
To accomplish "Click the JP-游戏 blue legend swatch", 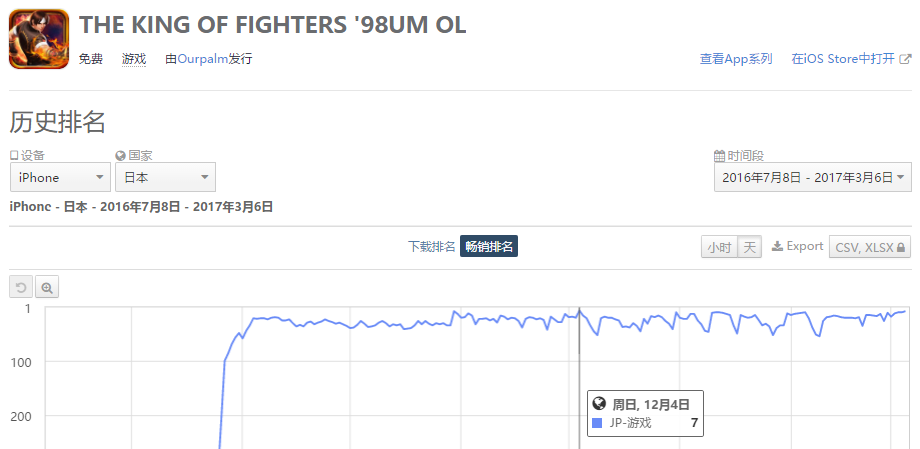I will click(597, 423).
